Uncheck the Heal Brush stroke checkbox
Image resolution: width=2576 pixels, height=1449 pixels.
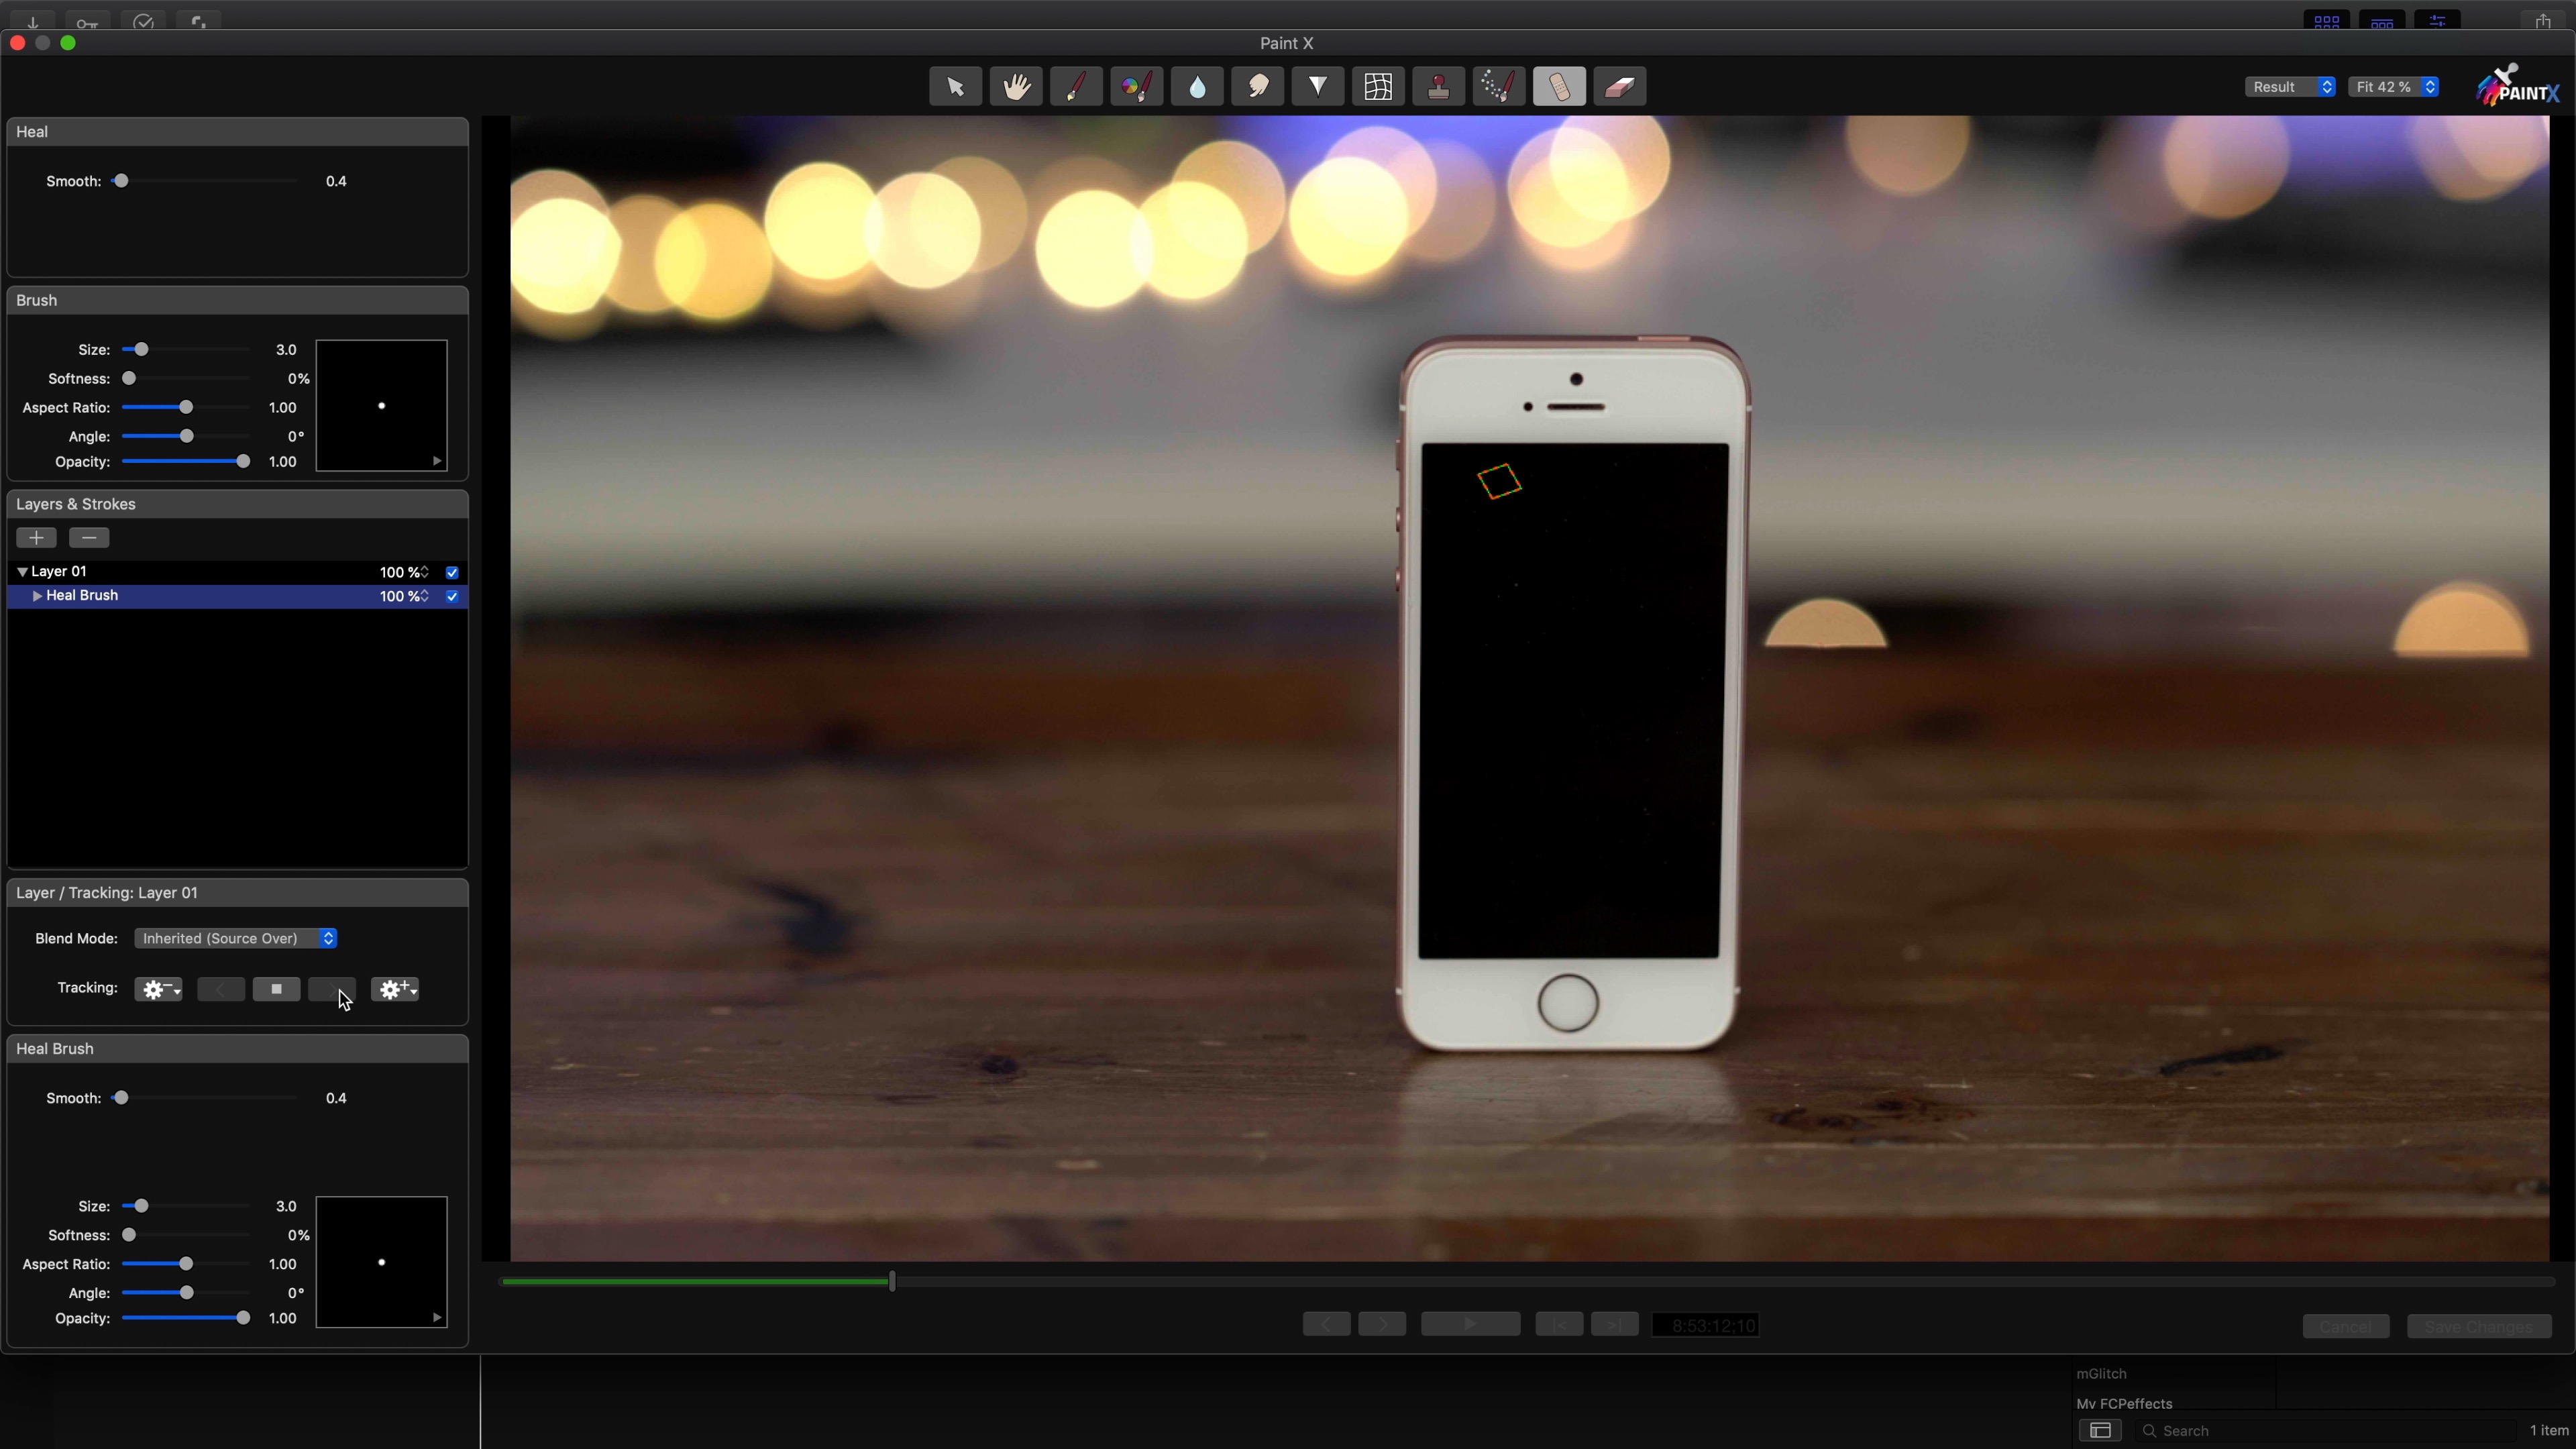(452, 596)
